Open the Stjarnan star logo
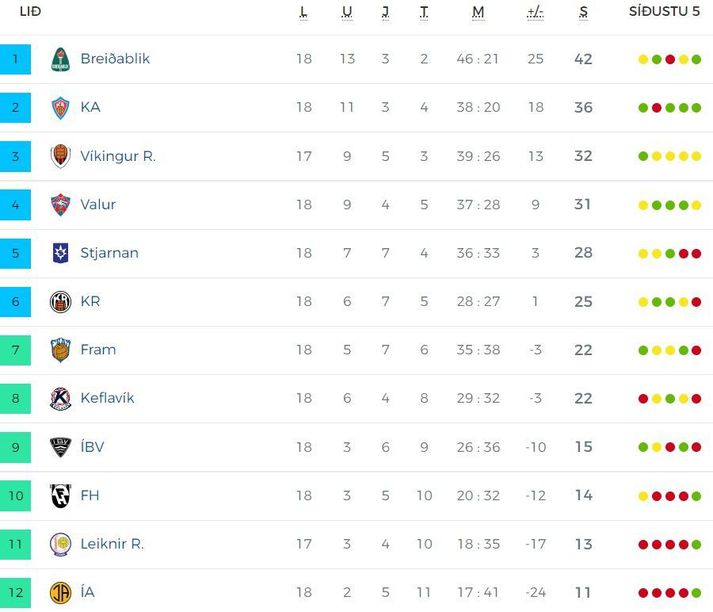Screen dimensions: 713x612 pos(60,253)
